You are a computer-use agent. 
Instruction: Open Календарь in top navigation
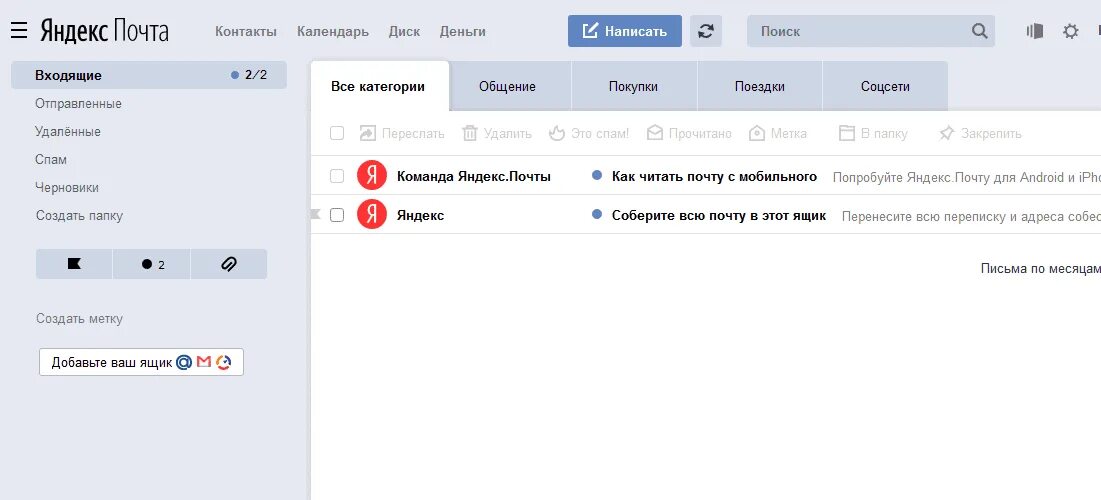tap(333, 32)
